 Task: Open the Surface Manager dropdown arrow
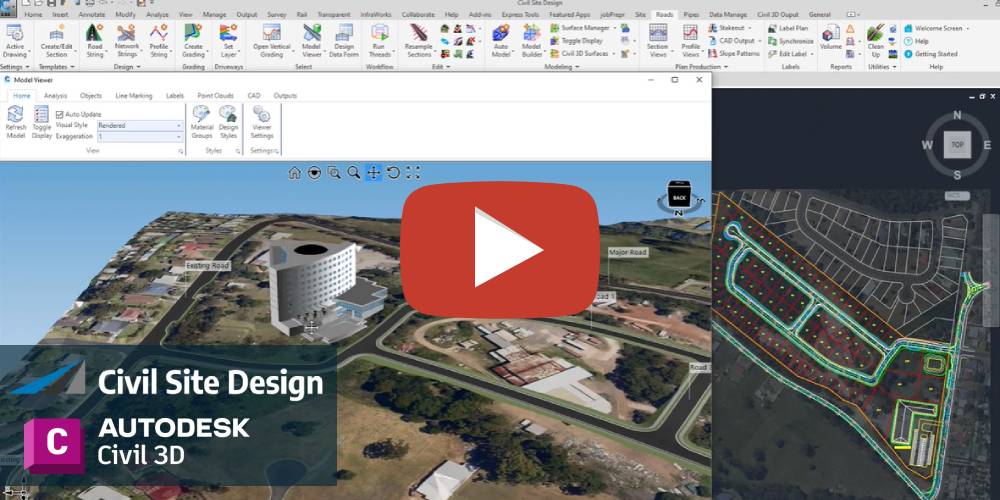click(x=615, y=28)
